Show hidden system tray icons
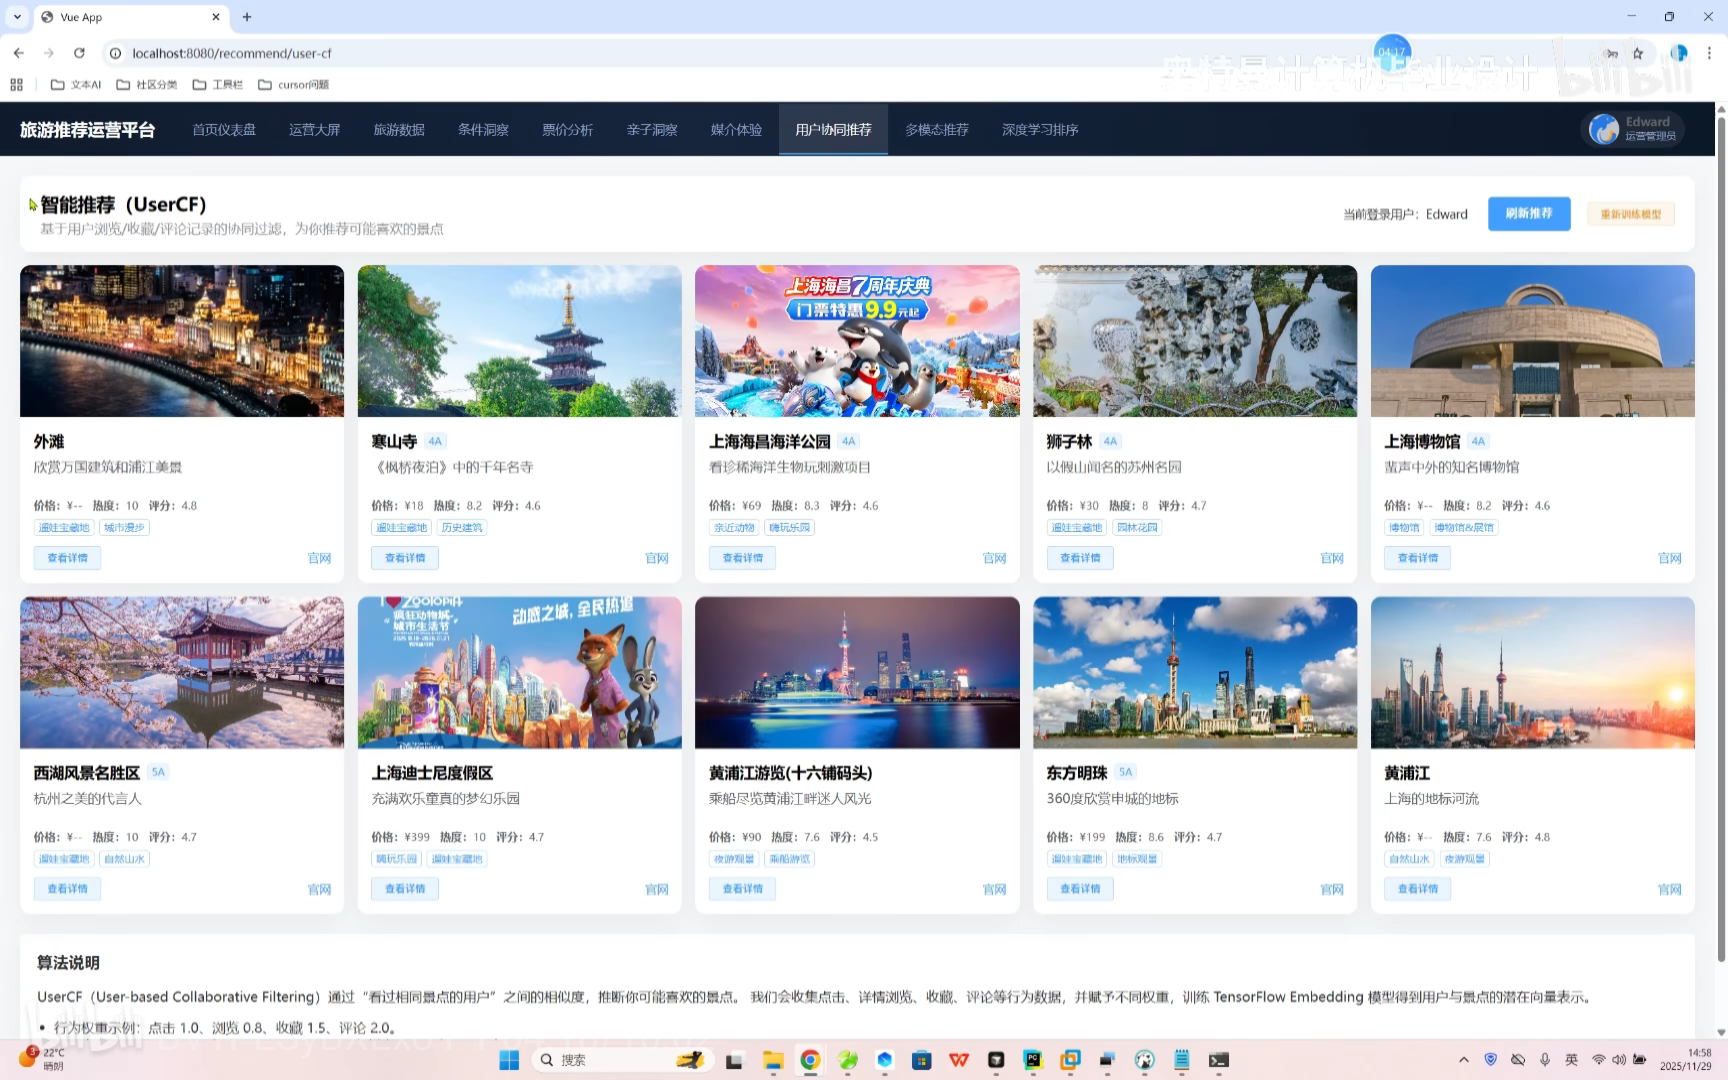1728x1080 pixels. [1464, 1060]
